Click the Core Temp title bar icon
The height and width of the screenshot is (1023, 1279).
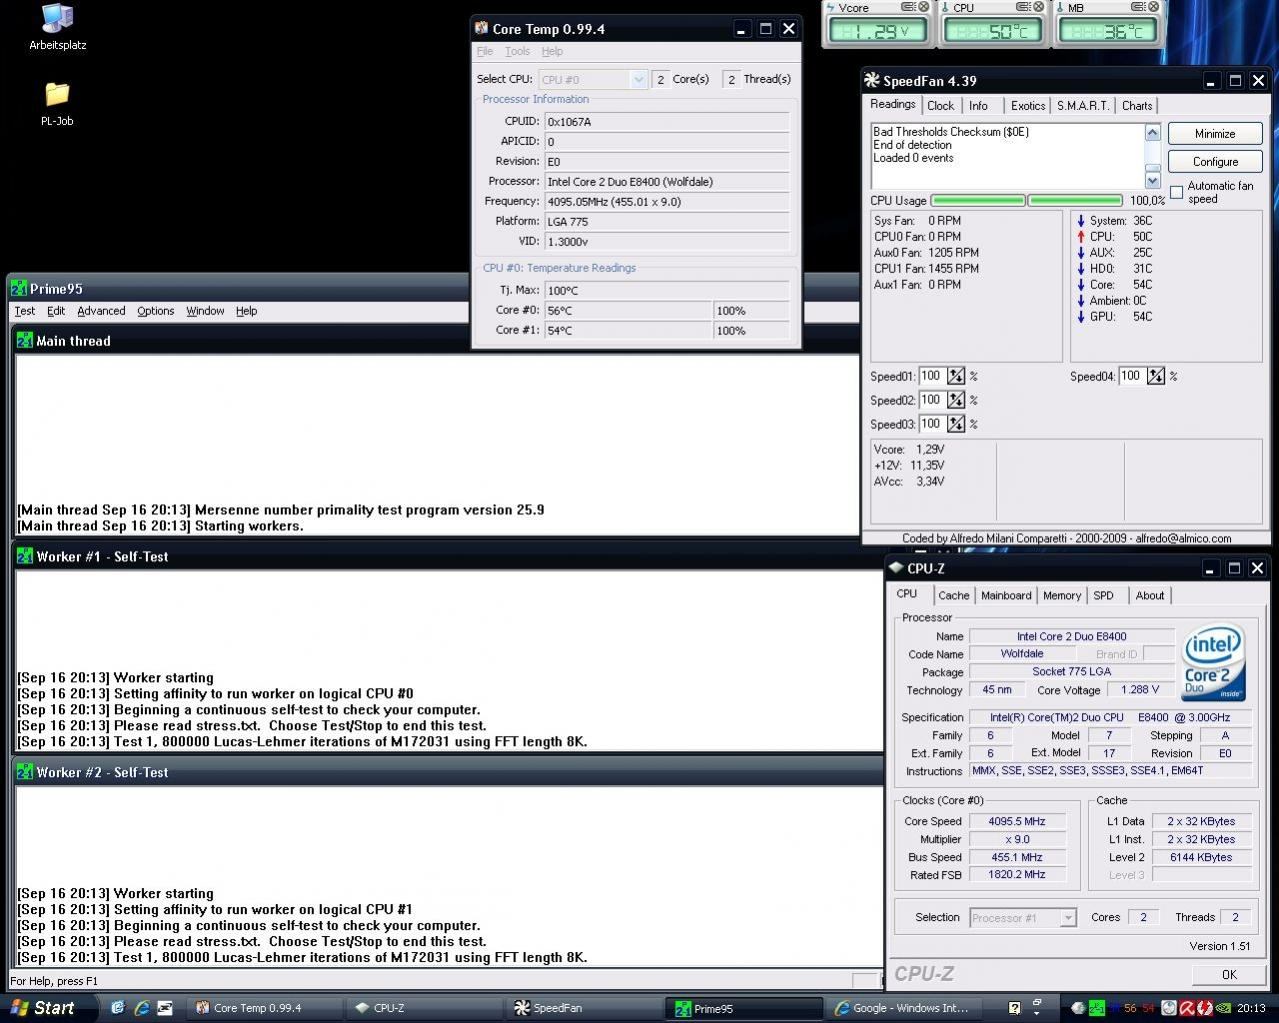pyautogui.click(x=482, y=29)
